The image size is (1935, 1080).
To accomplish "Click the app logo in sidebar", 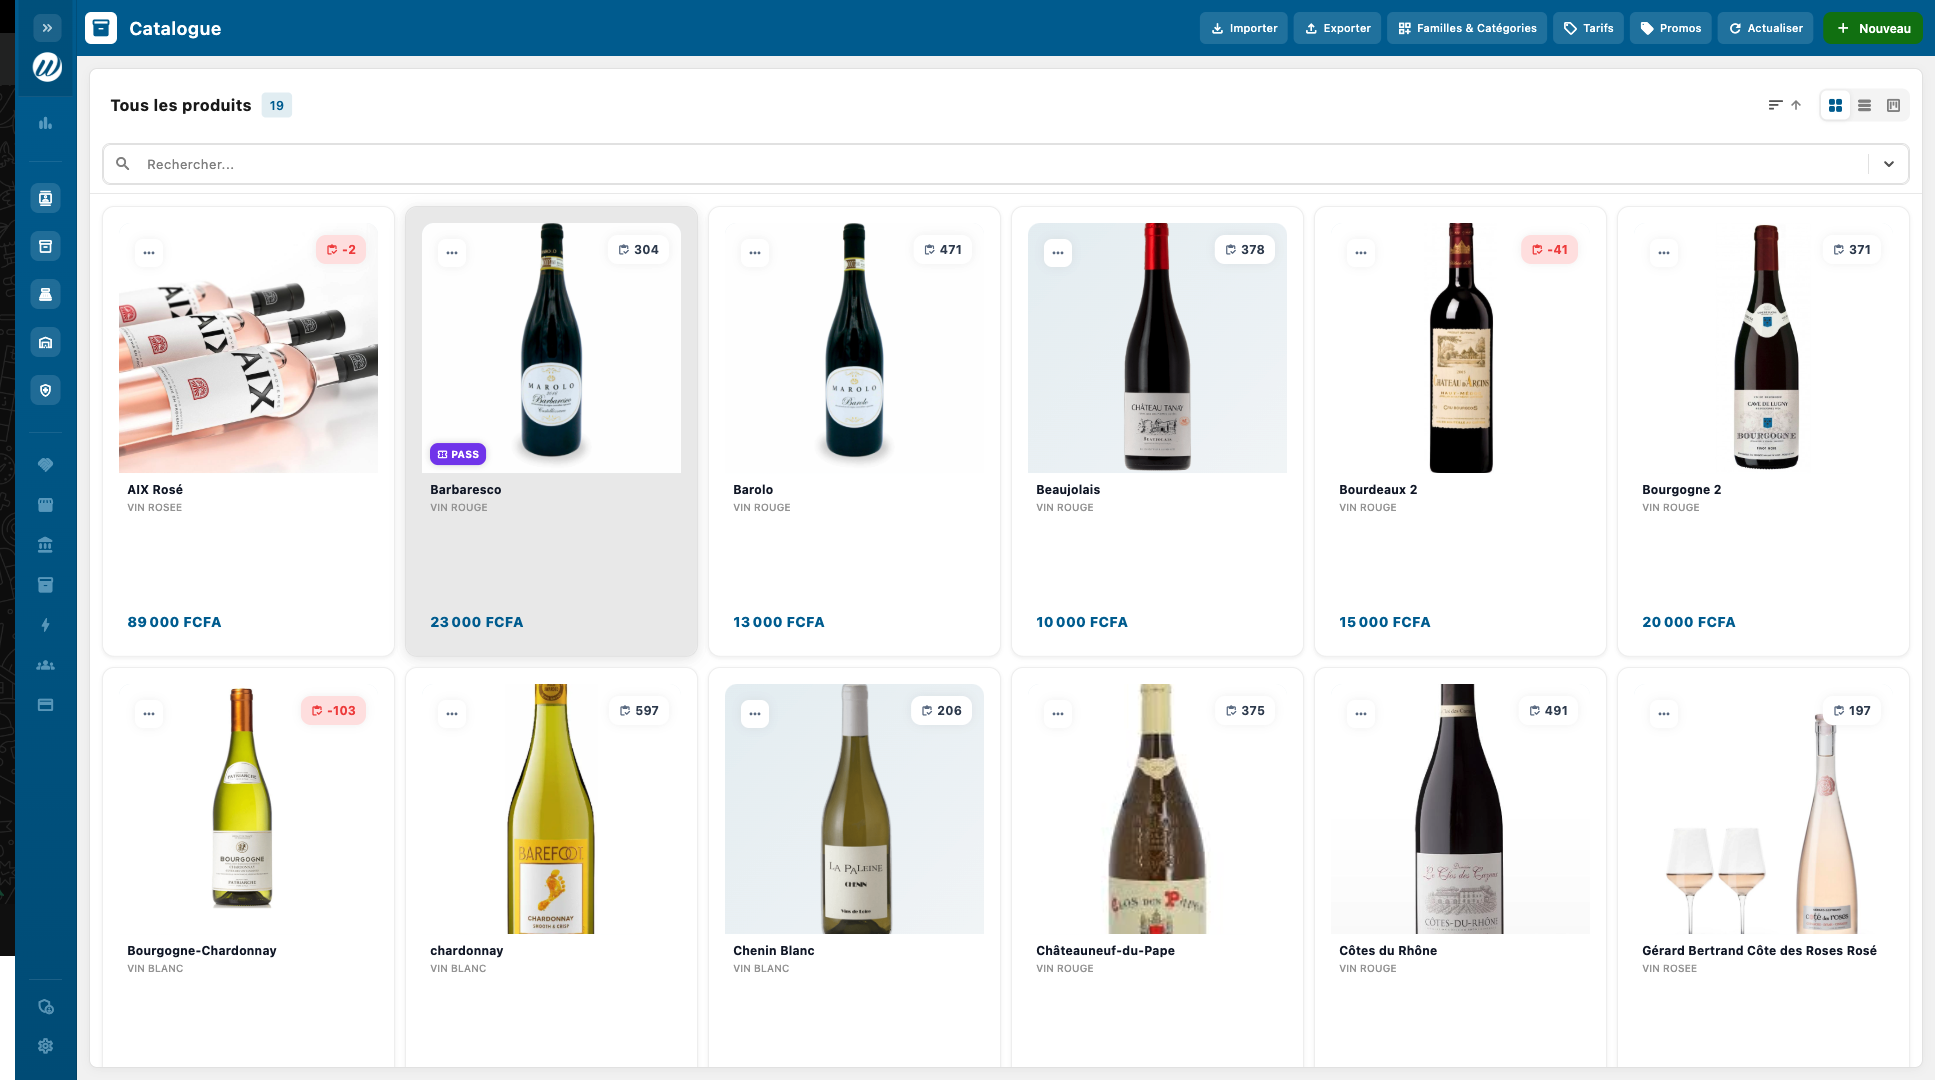I will tap(47, 68).
